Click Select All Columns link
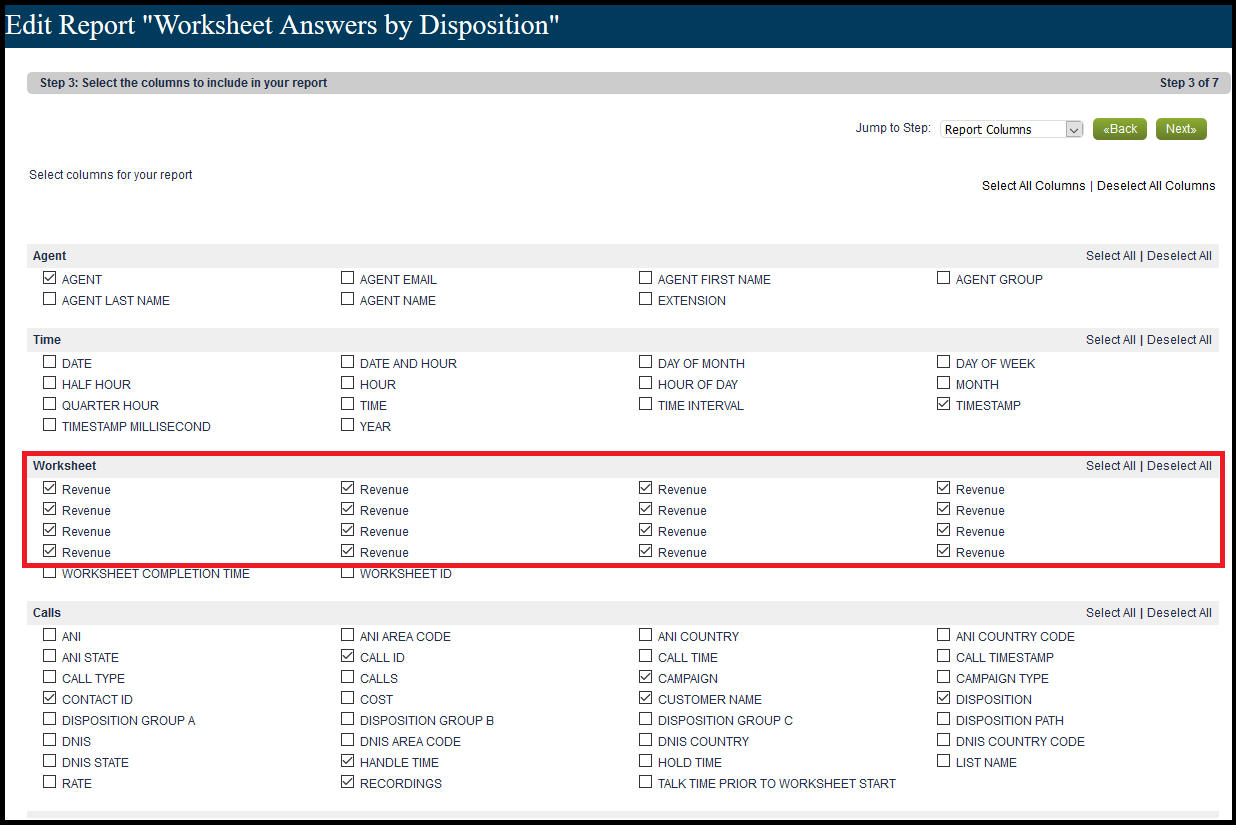The width and height of the screenshot is (1236, 825). [x=1033, y=186]
